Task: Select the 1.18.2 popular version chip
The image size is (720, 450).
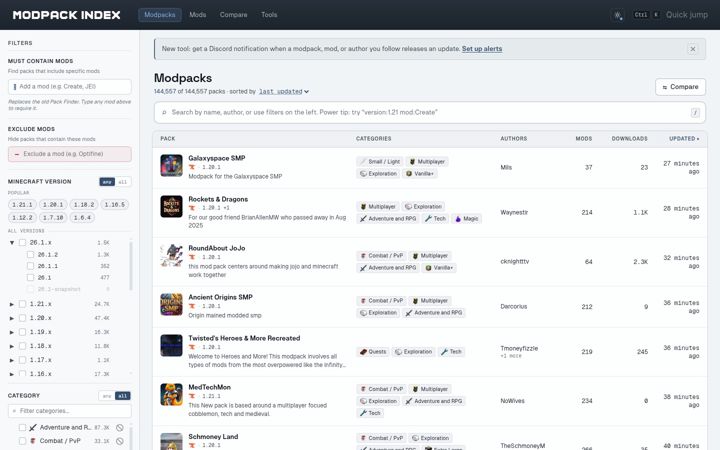Action: (x=84, y=205)
